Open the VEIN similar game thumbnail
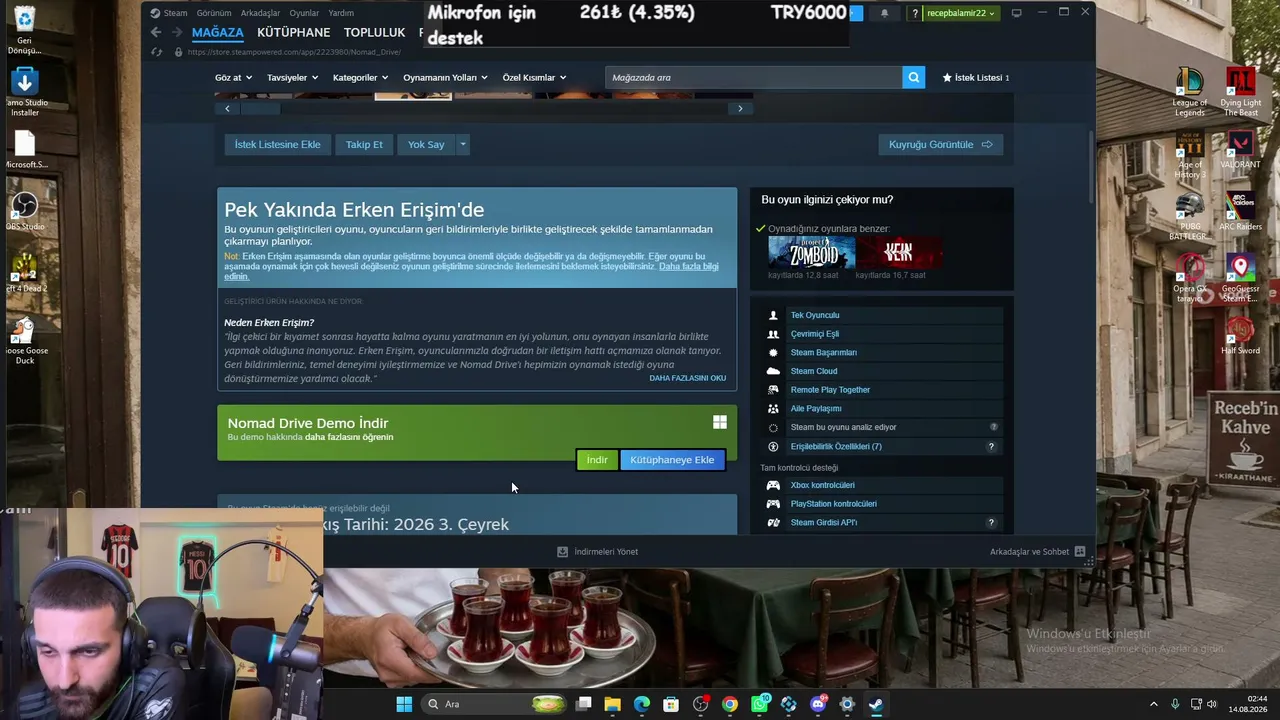The height and width of the screenshot is (720, 1280). coord(899,252)
